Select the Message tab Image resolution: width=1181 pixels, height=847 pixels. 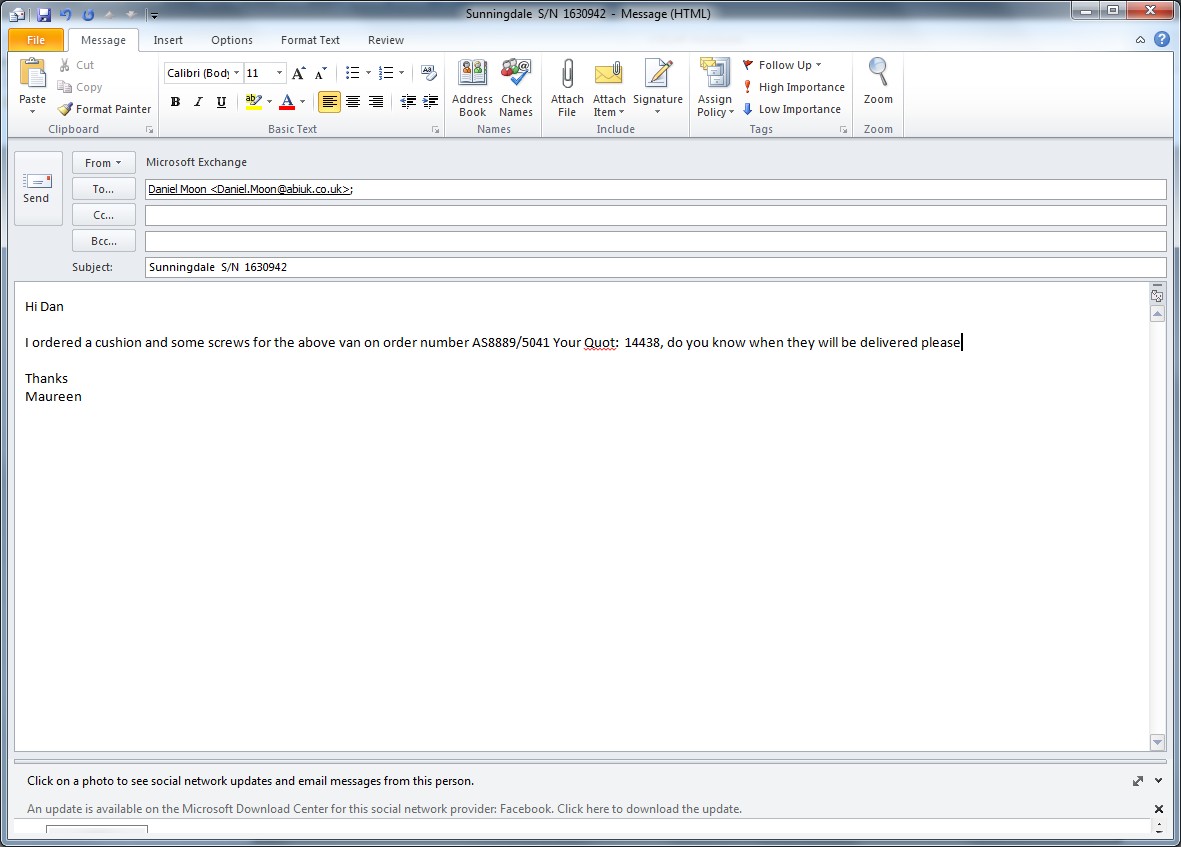pyautogui.click(x=103, y=40)
